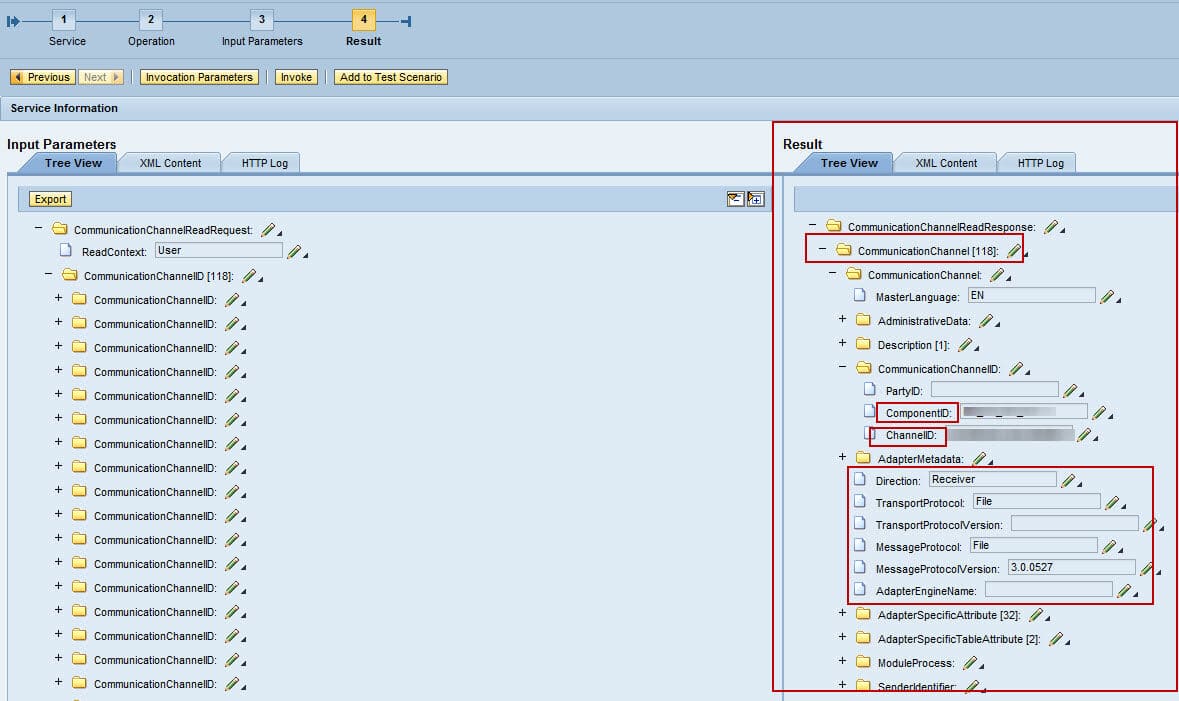
Task: Go to step 3 Input Parameters
Action: coord(262,21)
